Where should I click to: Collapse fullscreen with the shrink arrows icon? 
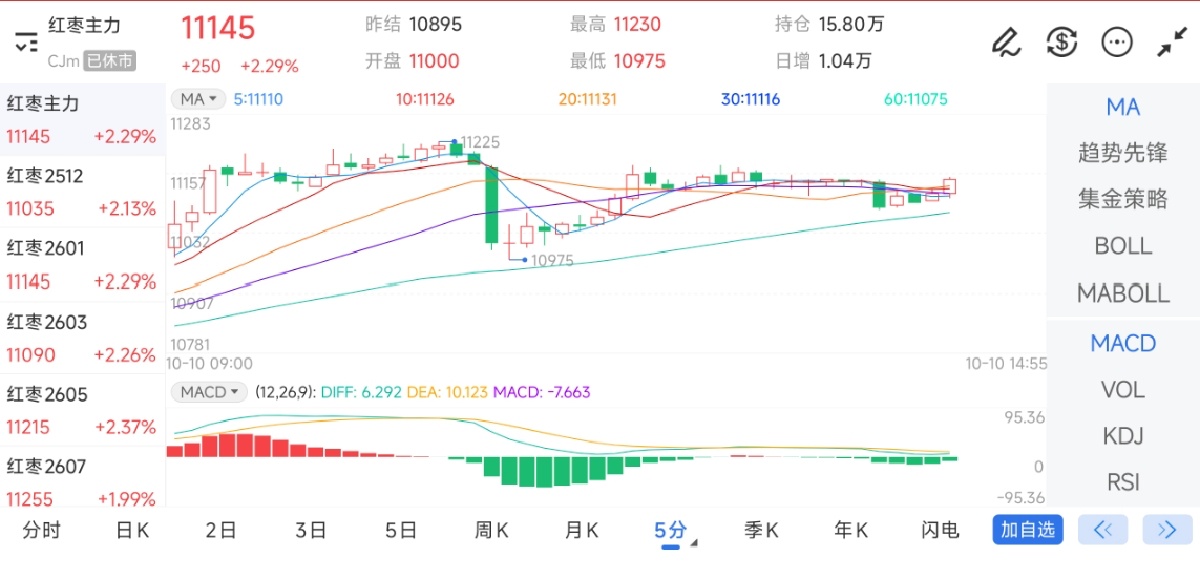1171,42
